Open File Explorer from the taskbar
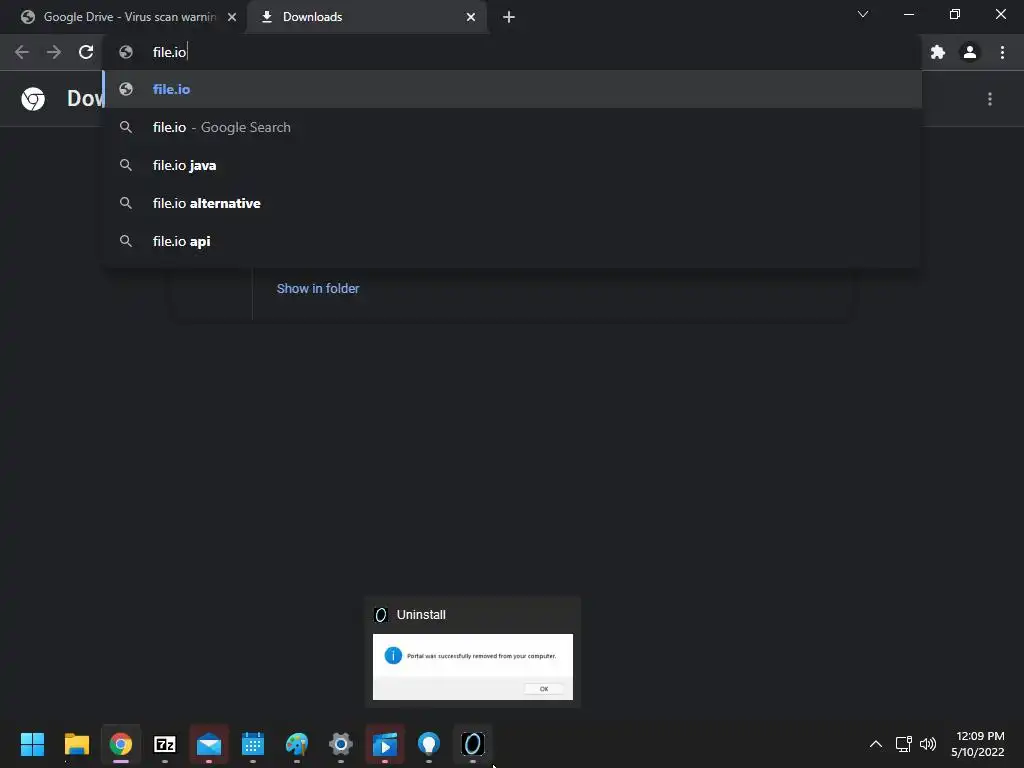 pos(77,744)
